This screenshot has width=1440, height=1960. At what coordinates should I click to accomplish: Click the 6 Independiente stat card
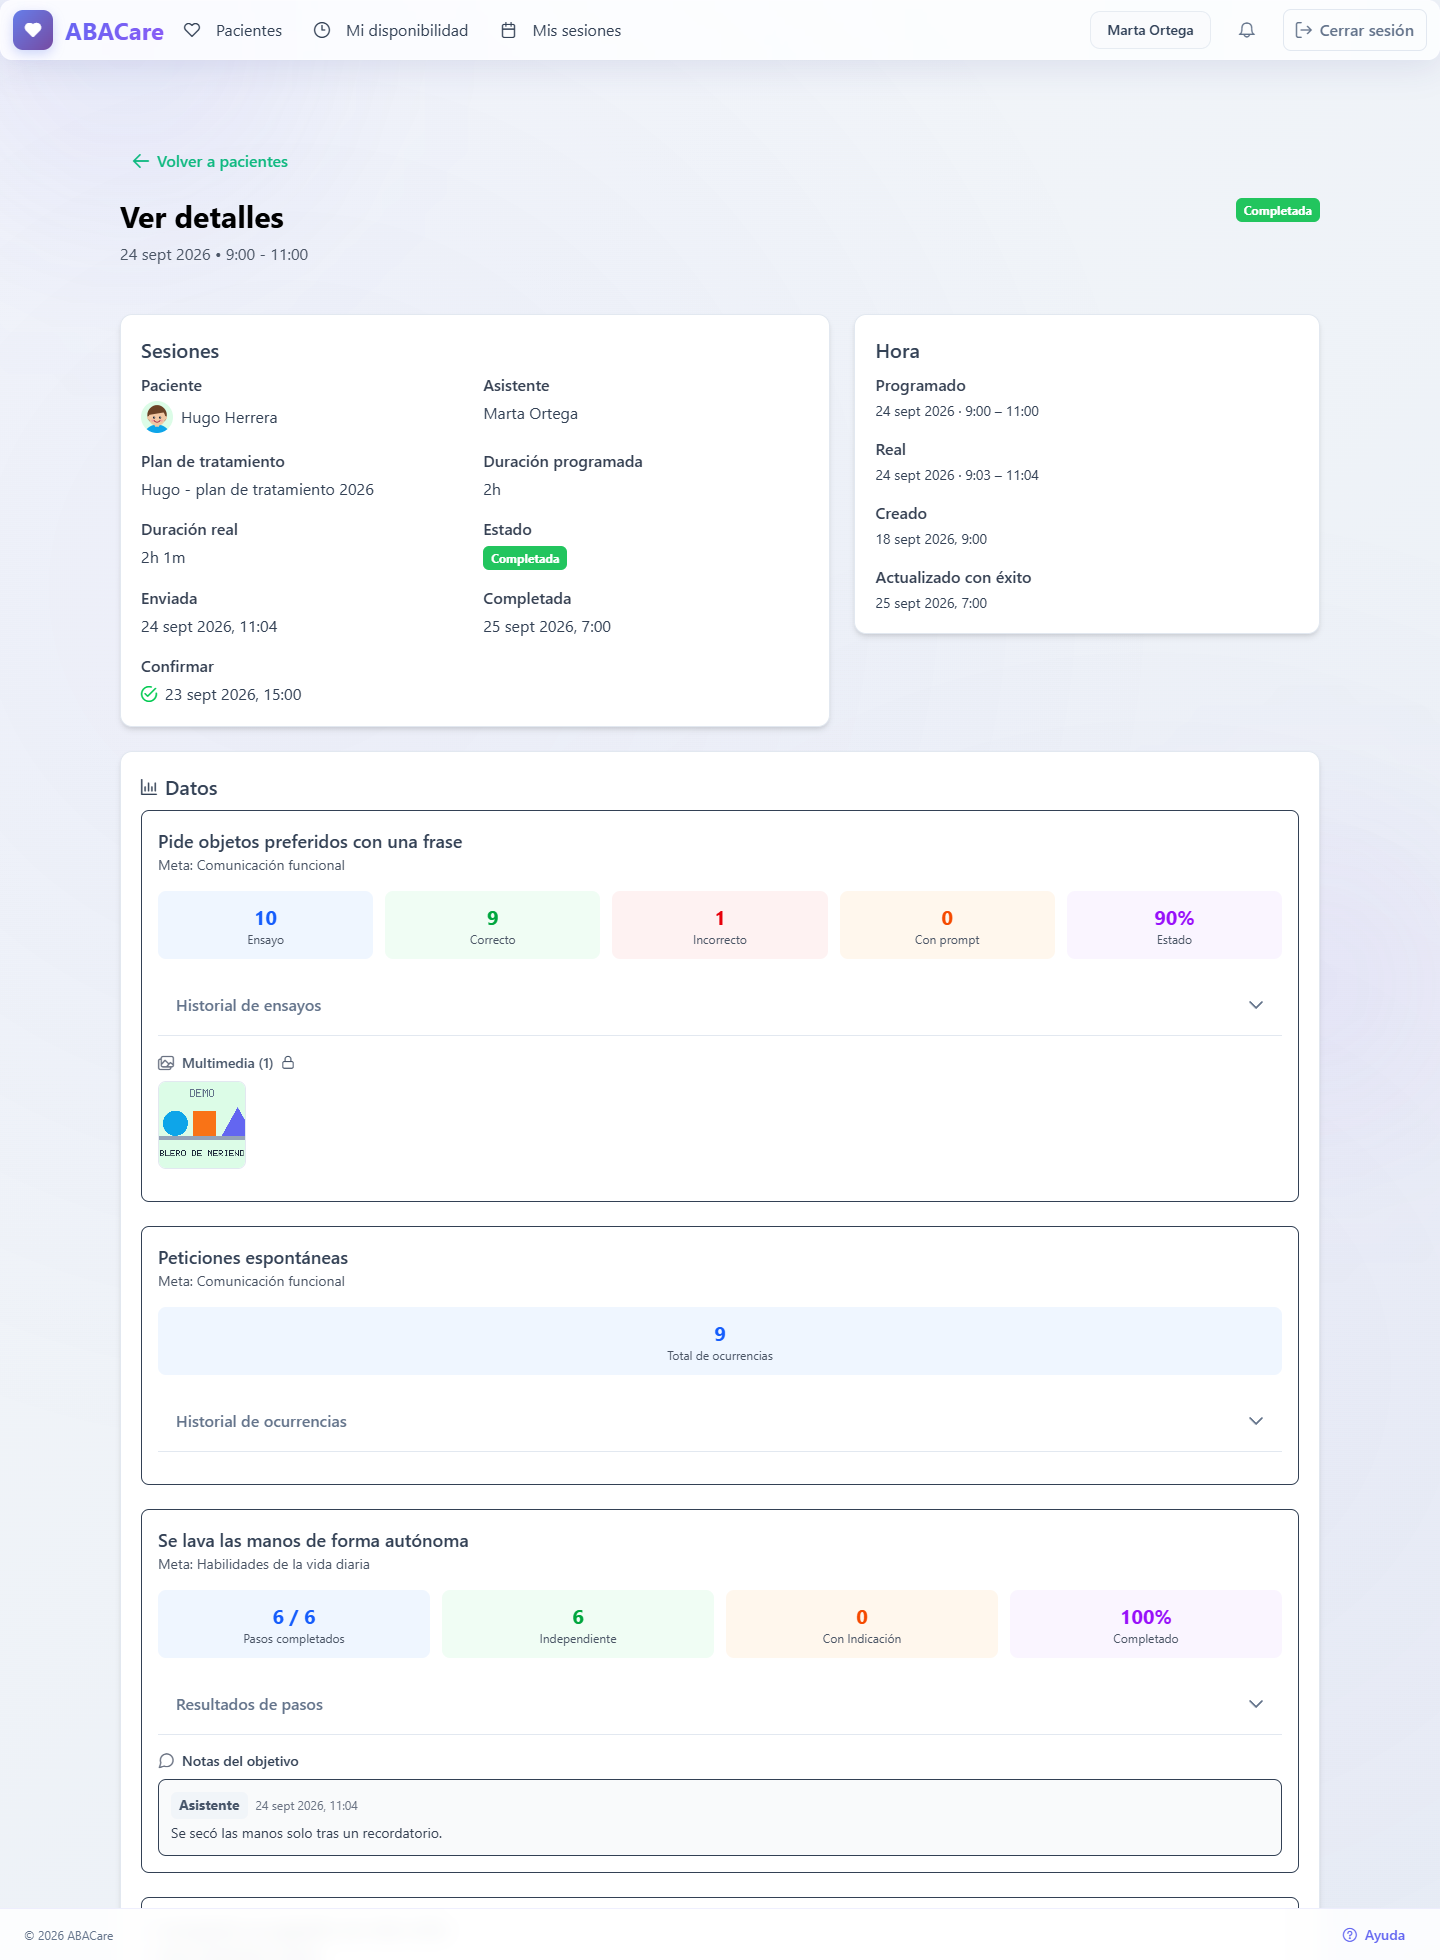(x=578, y=1624)
